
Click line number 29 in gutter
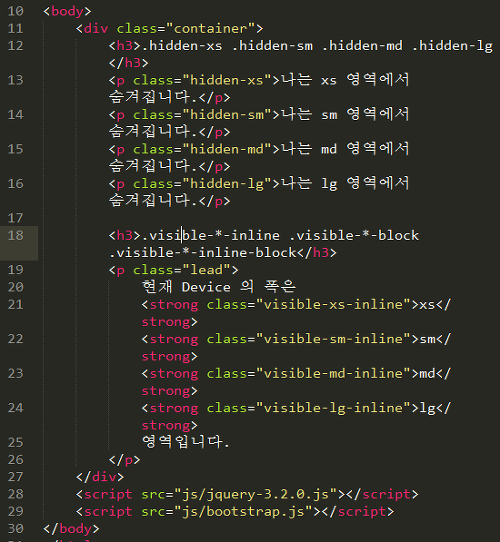tap(16, 512)
